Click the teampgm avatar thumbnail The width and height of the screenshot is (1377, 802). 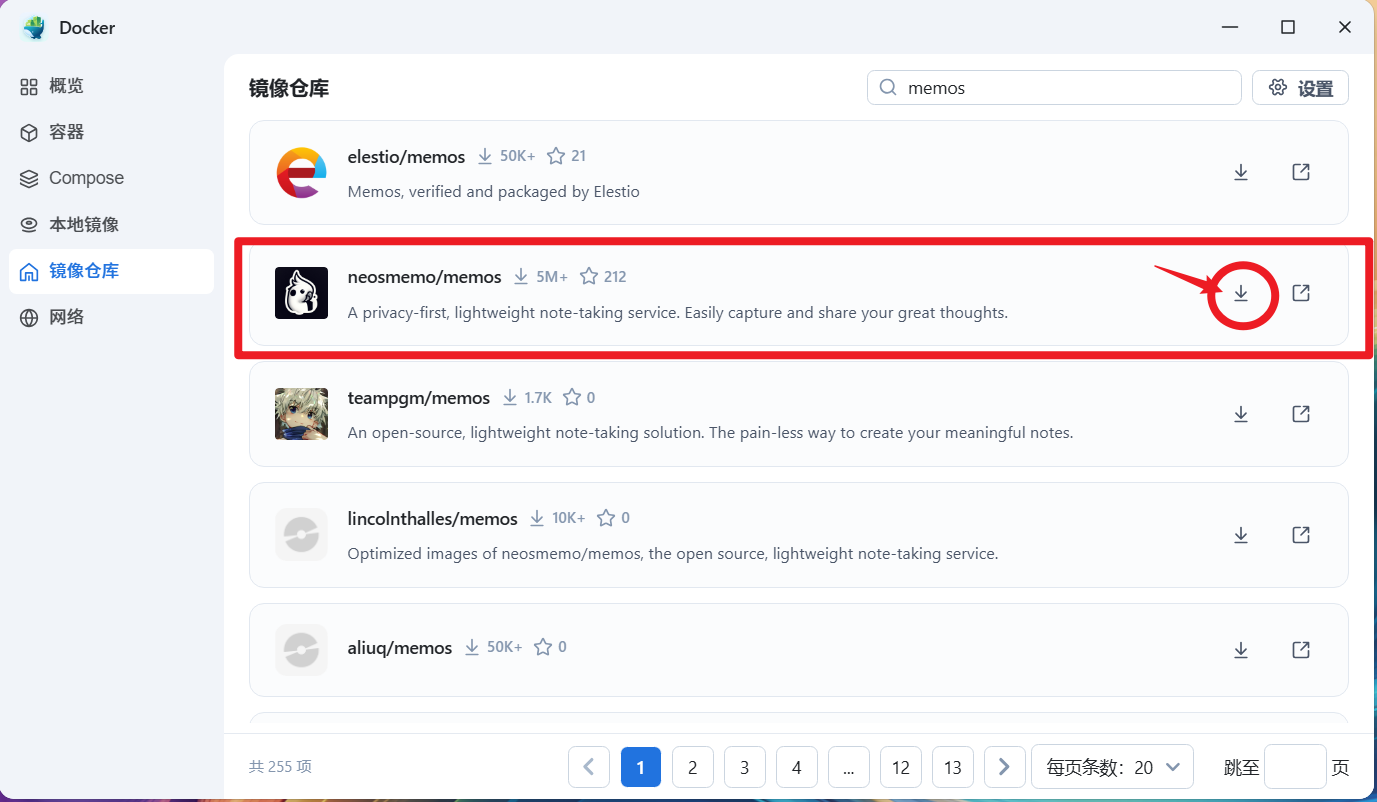pos(301,414)
